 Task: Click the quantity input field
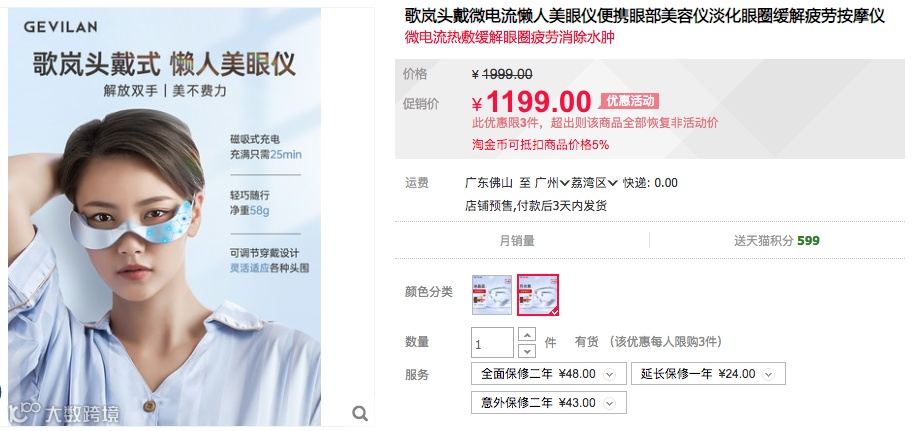click(492, 342)
